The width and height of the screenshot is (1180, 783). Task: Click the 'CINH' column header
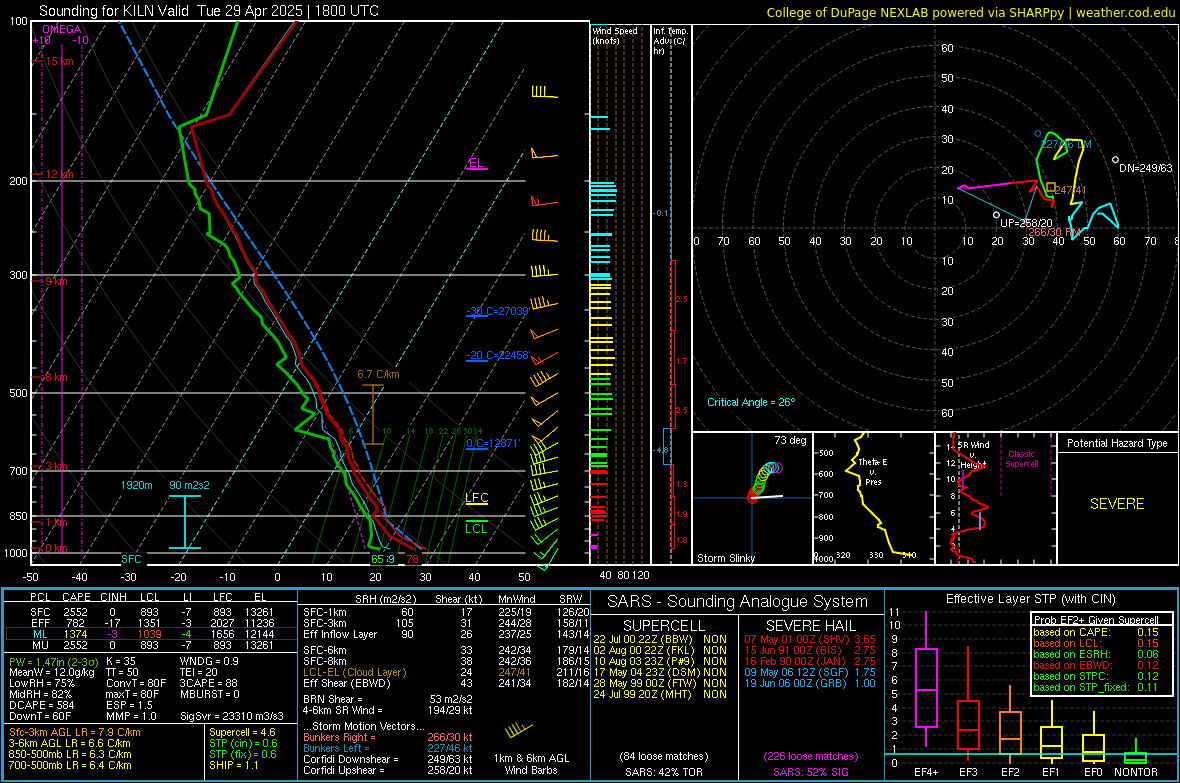coord(114,597)
